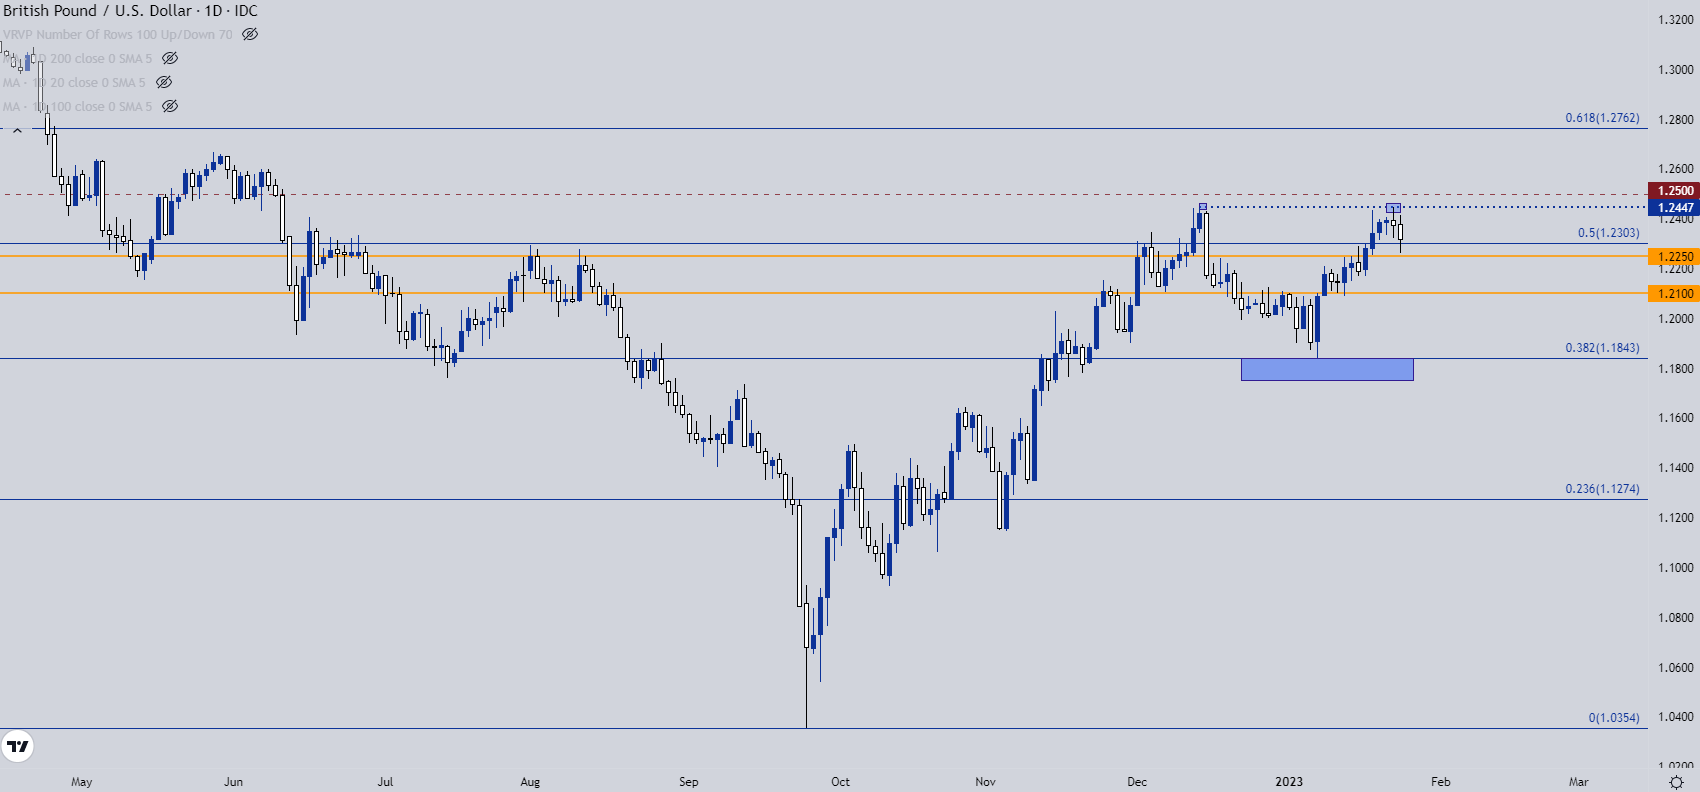Select the 1.2100 orange price label
This screenshot has width=1700, height=792.
pyautogui.click(x=1674, y=293)
